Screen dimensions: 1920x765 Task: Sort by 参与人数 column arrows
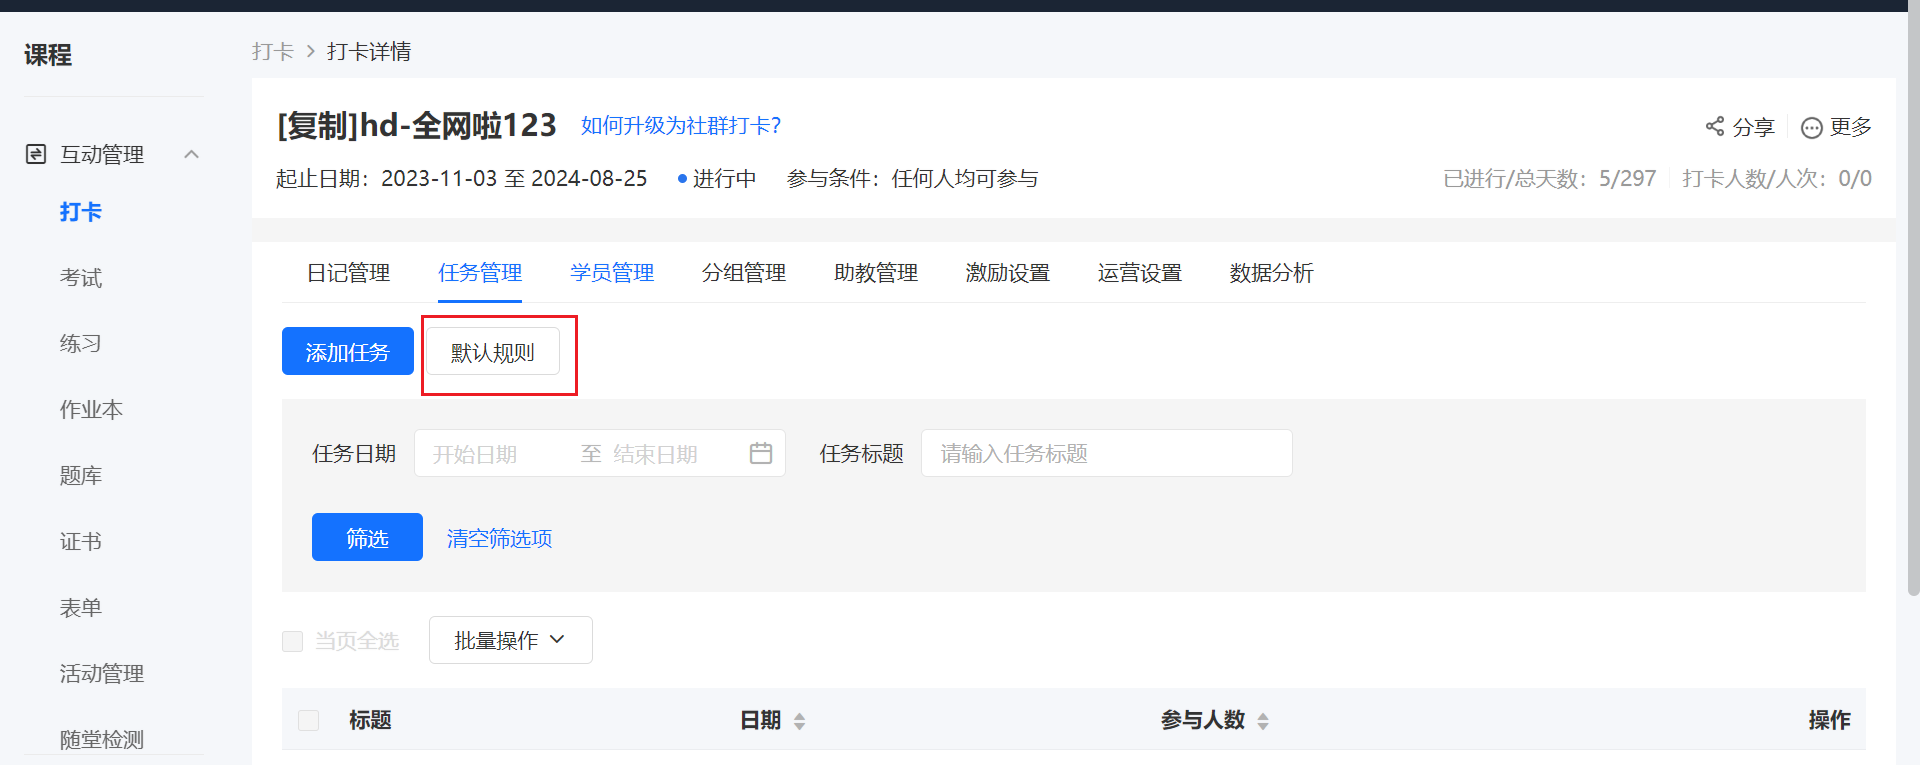pos(1263,721)
